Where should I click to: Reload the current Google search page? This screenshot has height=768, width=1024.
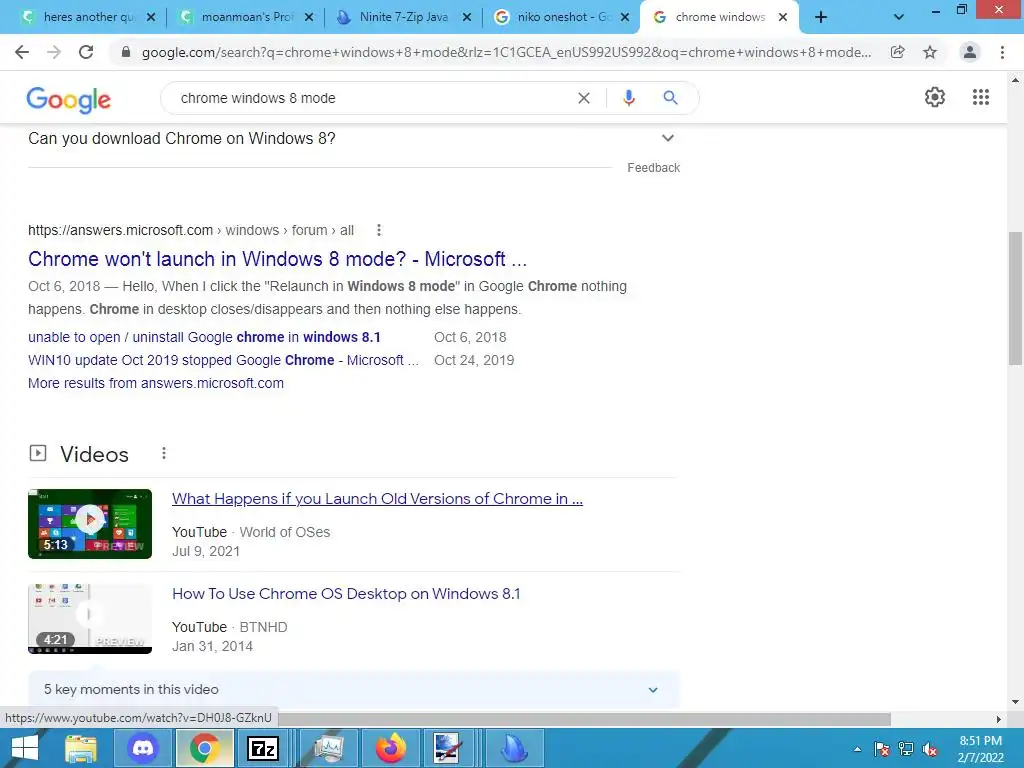click(86, 52)
